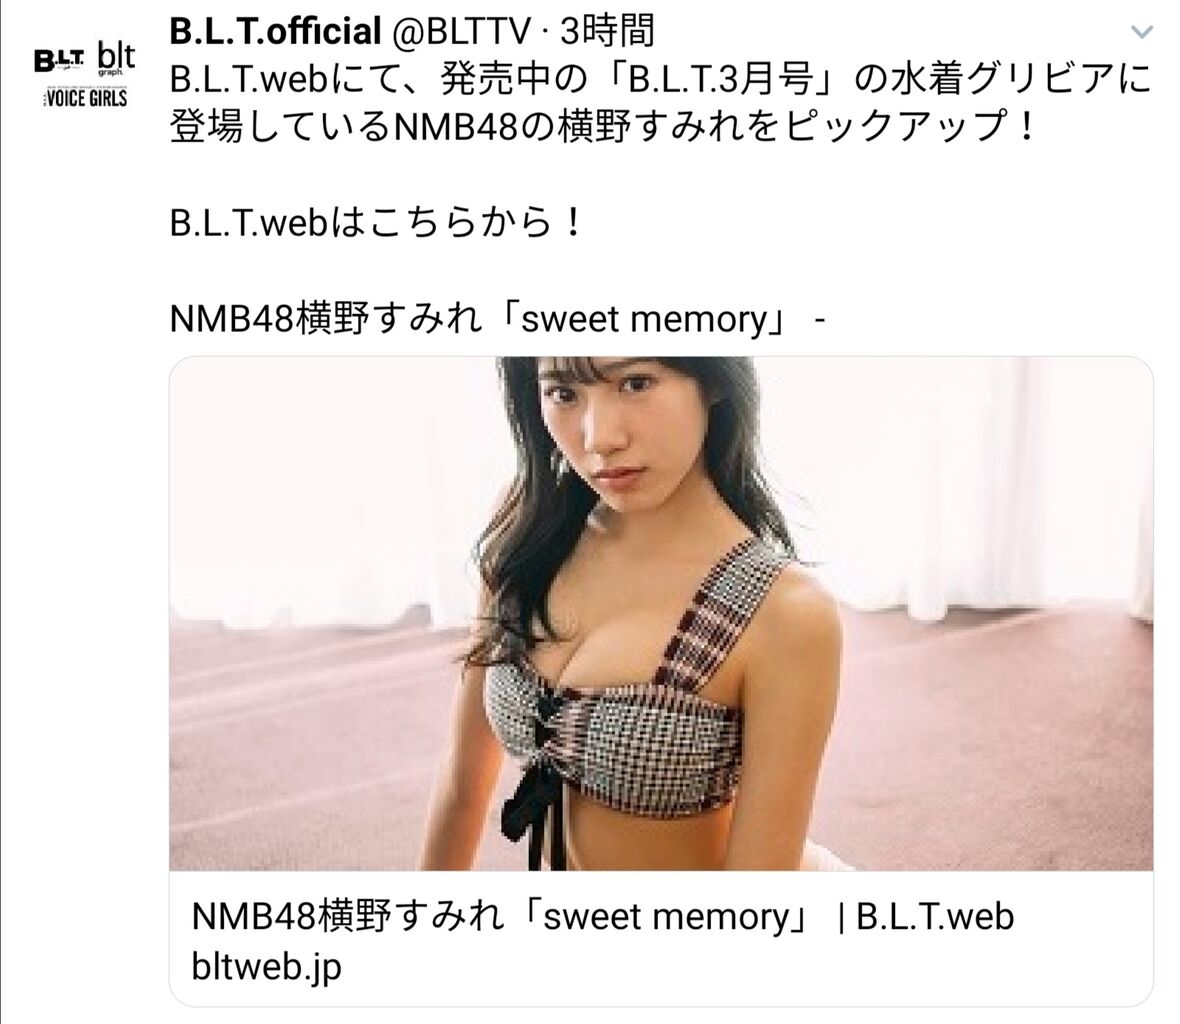Click the B.L.T. logo in avatar

click(60, 61)
